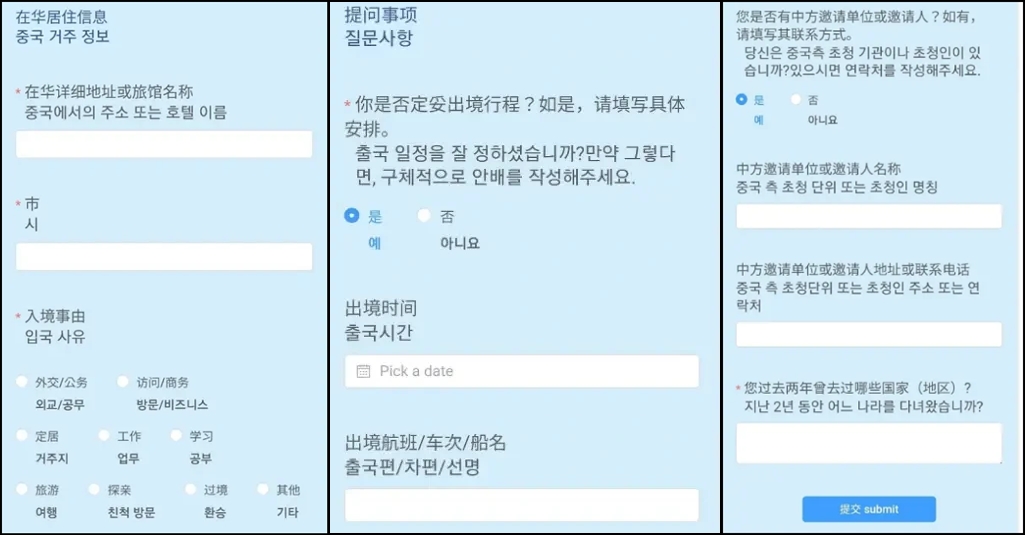Image resolution: width=1025 pixels, height=535 pixels.
Task: Click the 提交 submit button
Action: pyautogui.click(x=869, y=509)
